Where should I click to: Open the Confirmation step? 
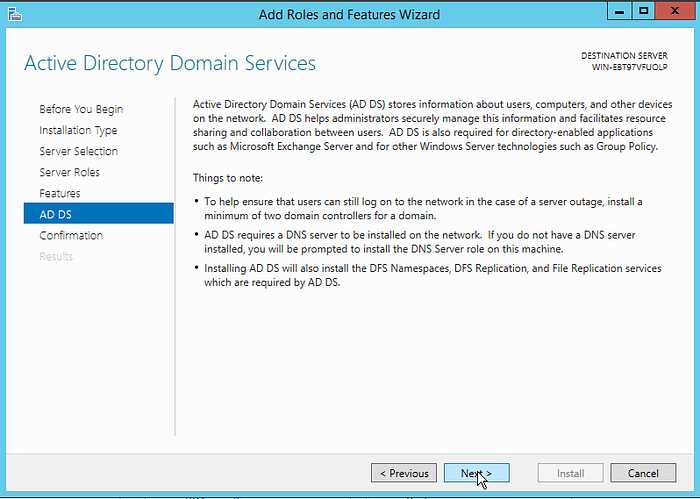[71, 235]
